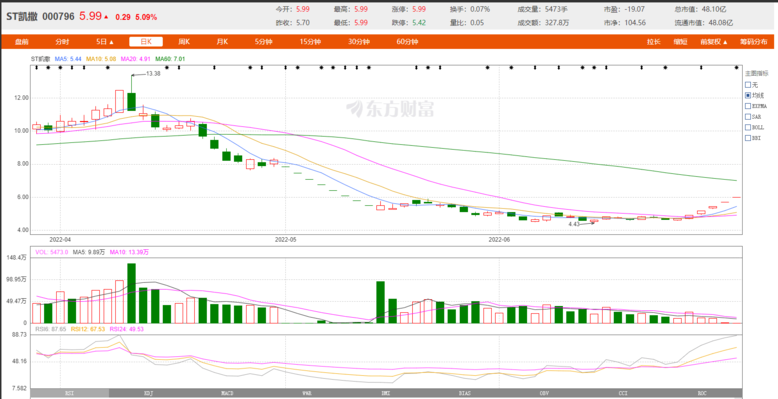Expand the 前复权 adjustment dropdown
This screenshot has width=778, height=399.
[714, 42]
